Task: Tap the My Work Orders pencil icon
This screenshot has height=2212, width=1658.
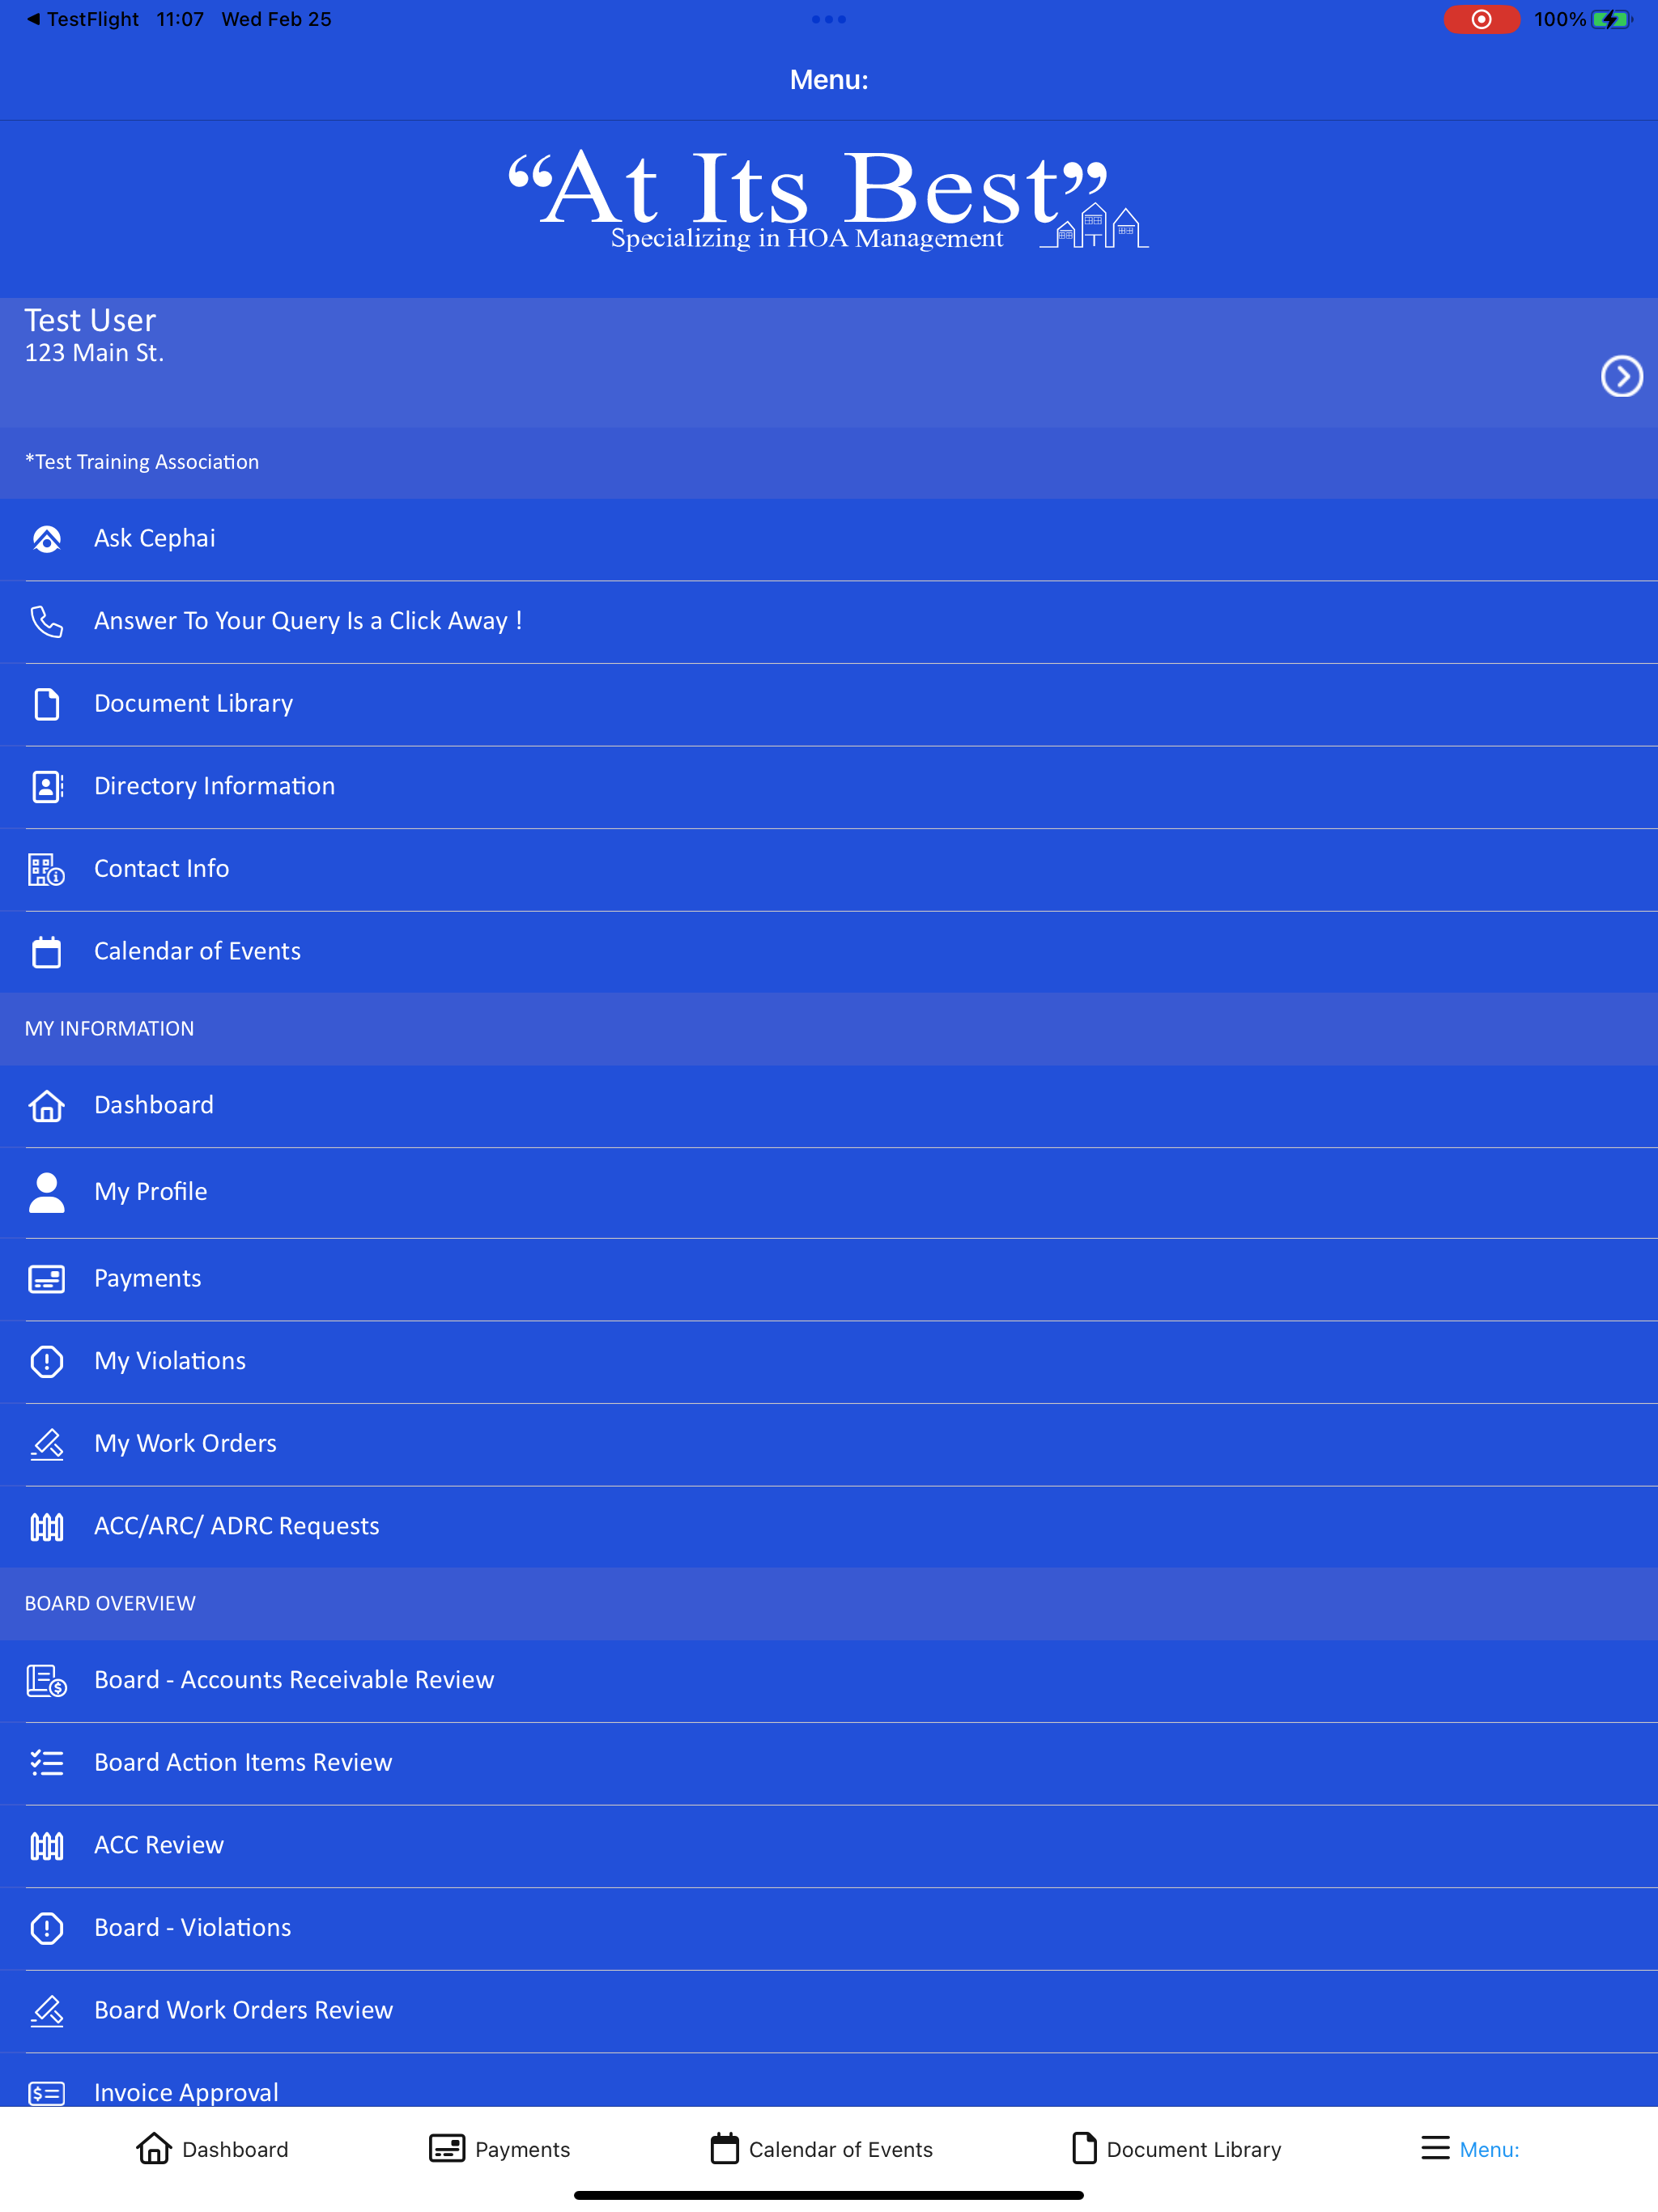Action: click(46, 1444)
